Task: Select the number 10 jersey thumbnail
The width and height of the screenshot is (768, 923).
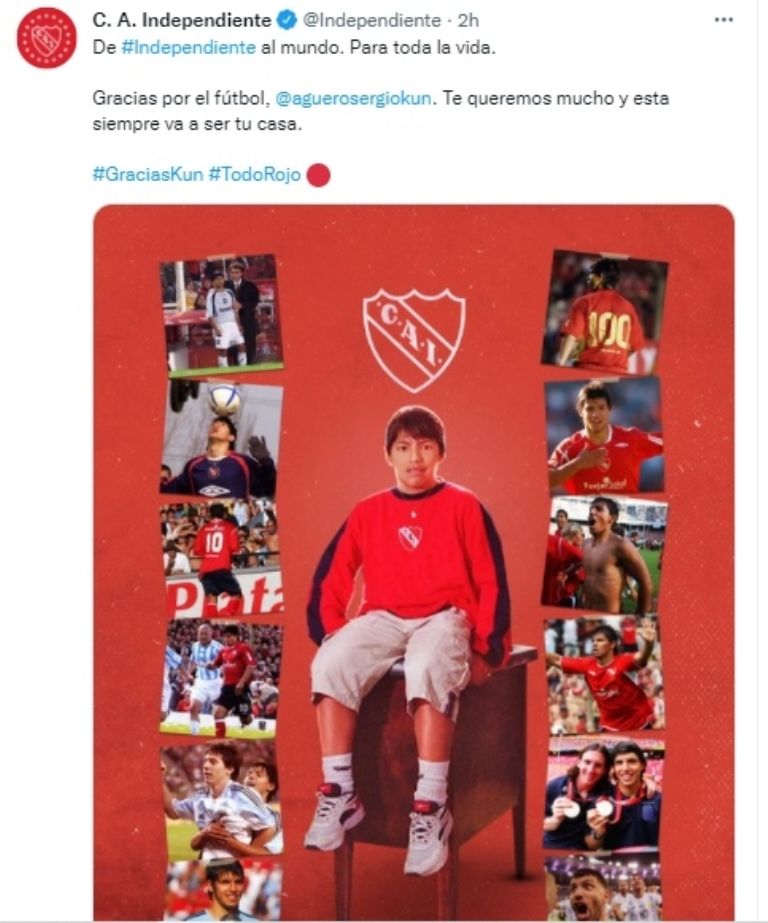Action: (222, 558)
